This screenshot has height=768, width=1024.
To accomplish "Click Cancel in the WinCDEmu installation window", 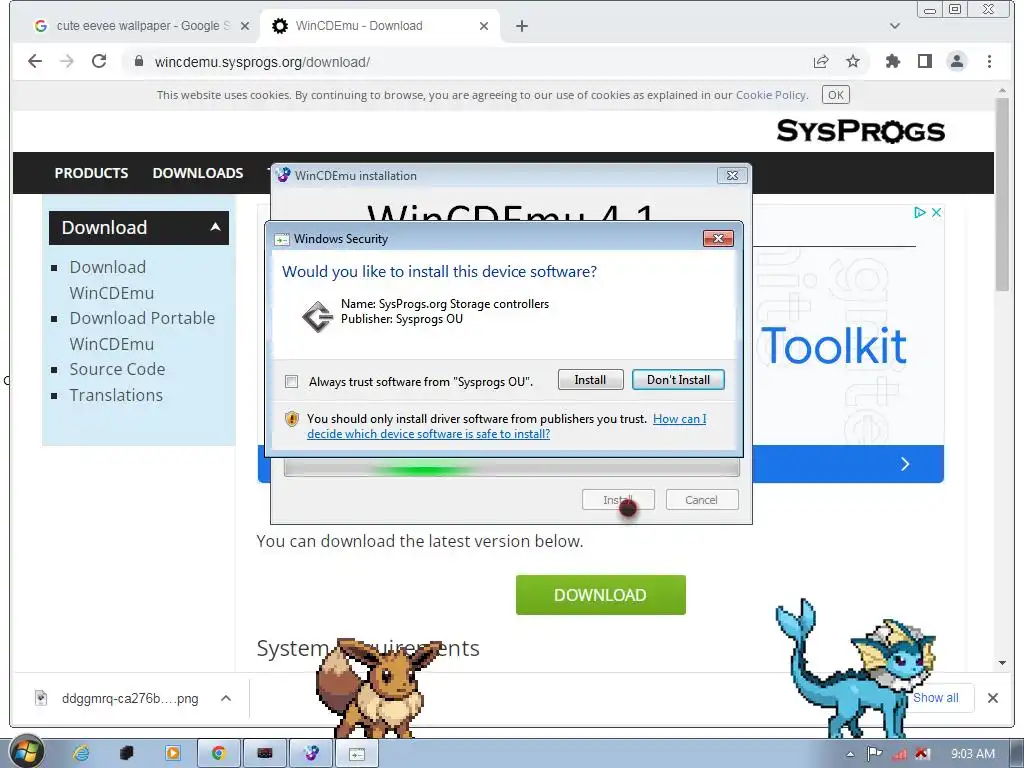I will click(x=702, y=500).
